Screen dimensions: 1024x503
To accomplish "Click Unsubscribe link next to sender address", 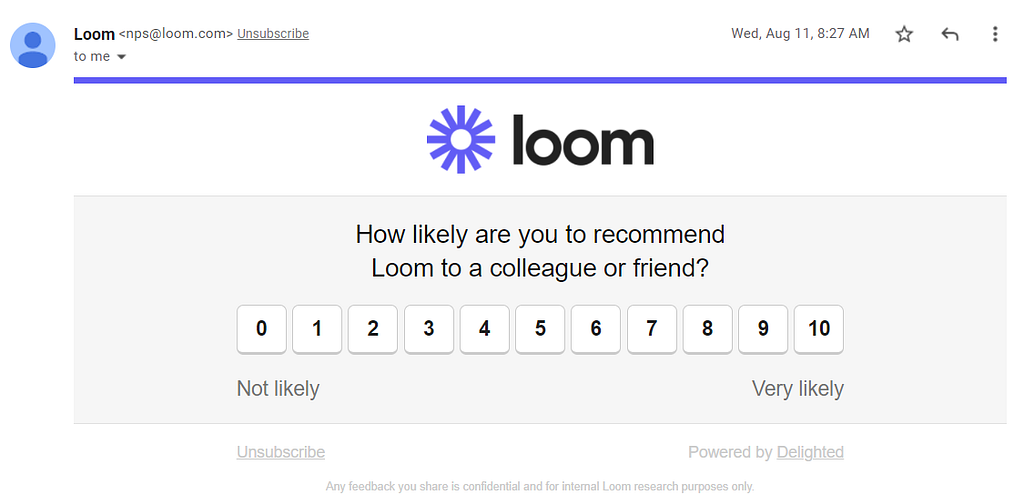I will coord(273,33).
